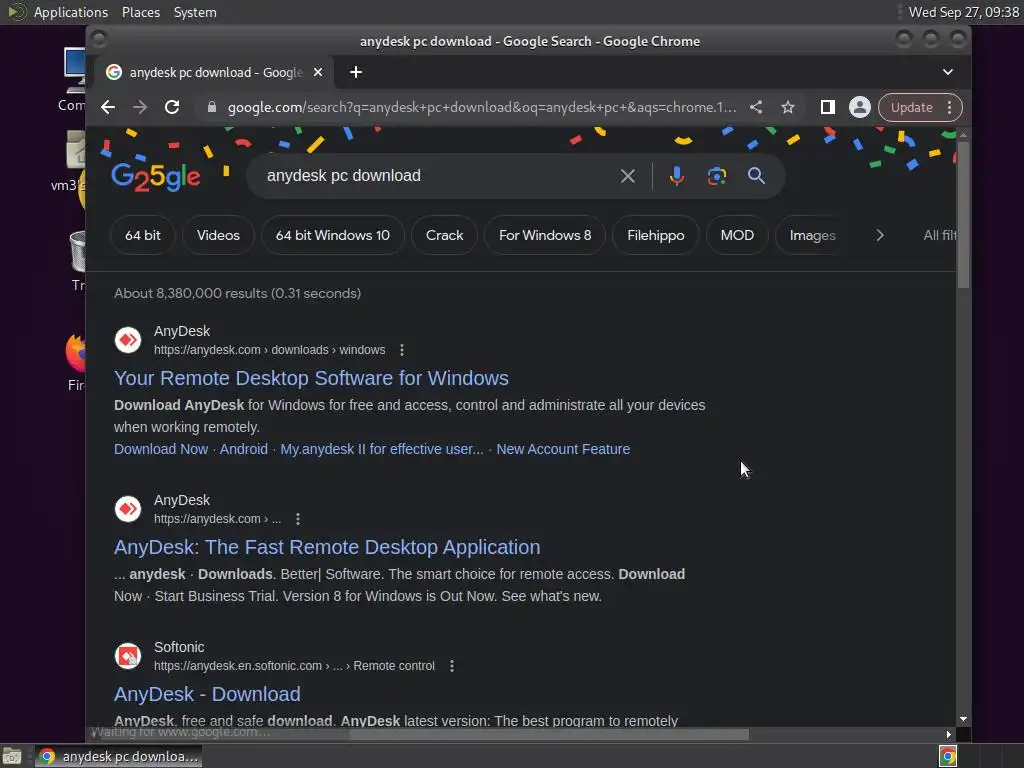Bookmark this tab with the star icon

click(788, 107)
